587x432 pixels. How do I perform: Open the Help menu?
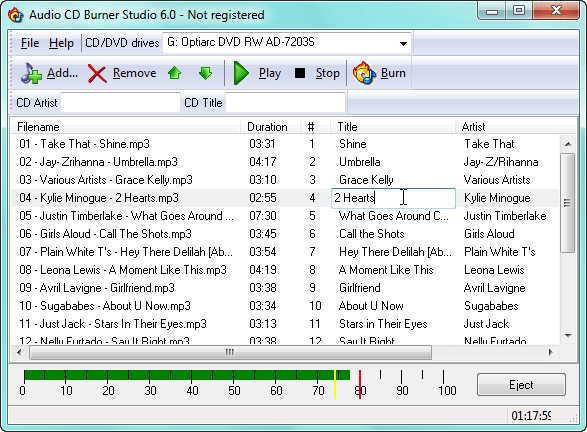click(61, 43)
